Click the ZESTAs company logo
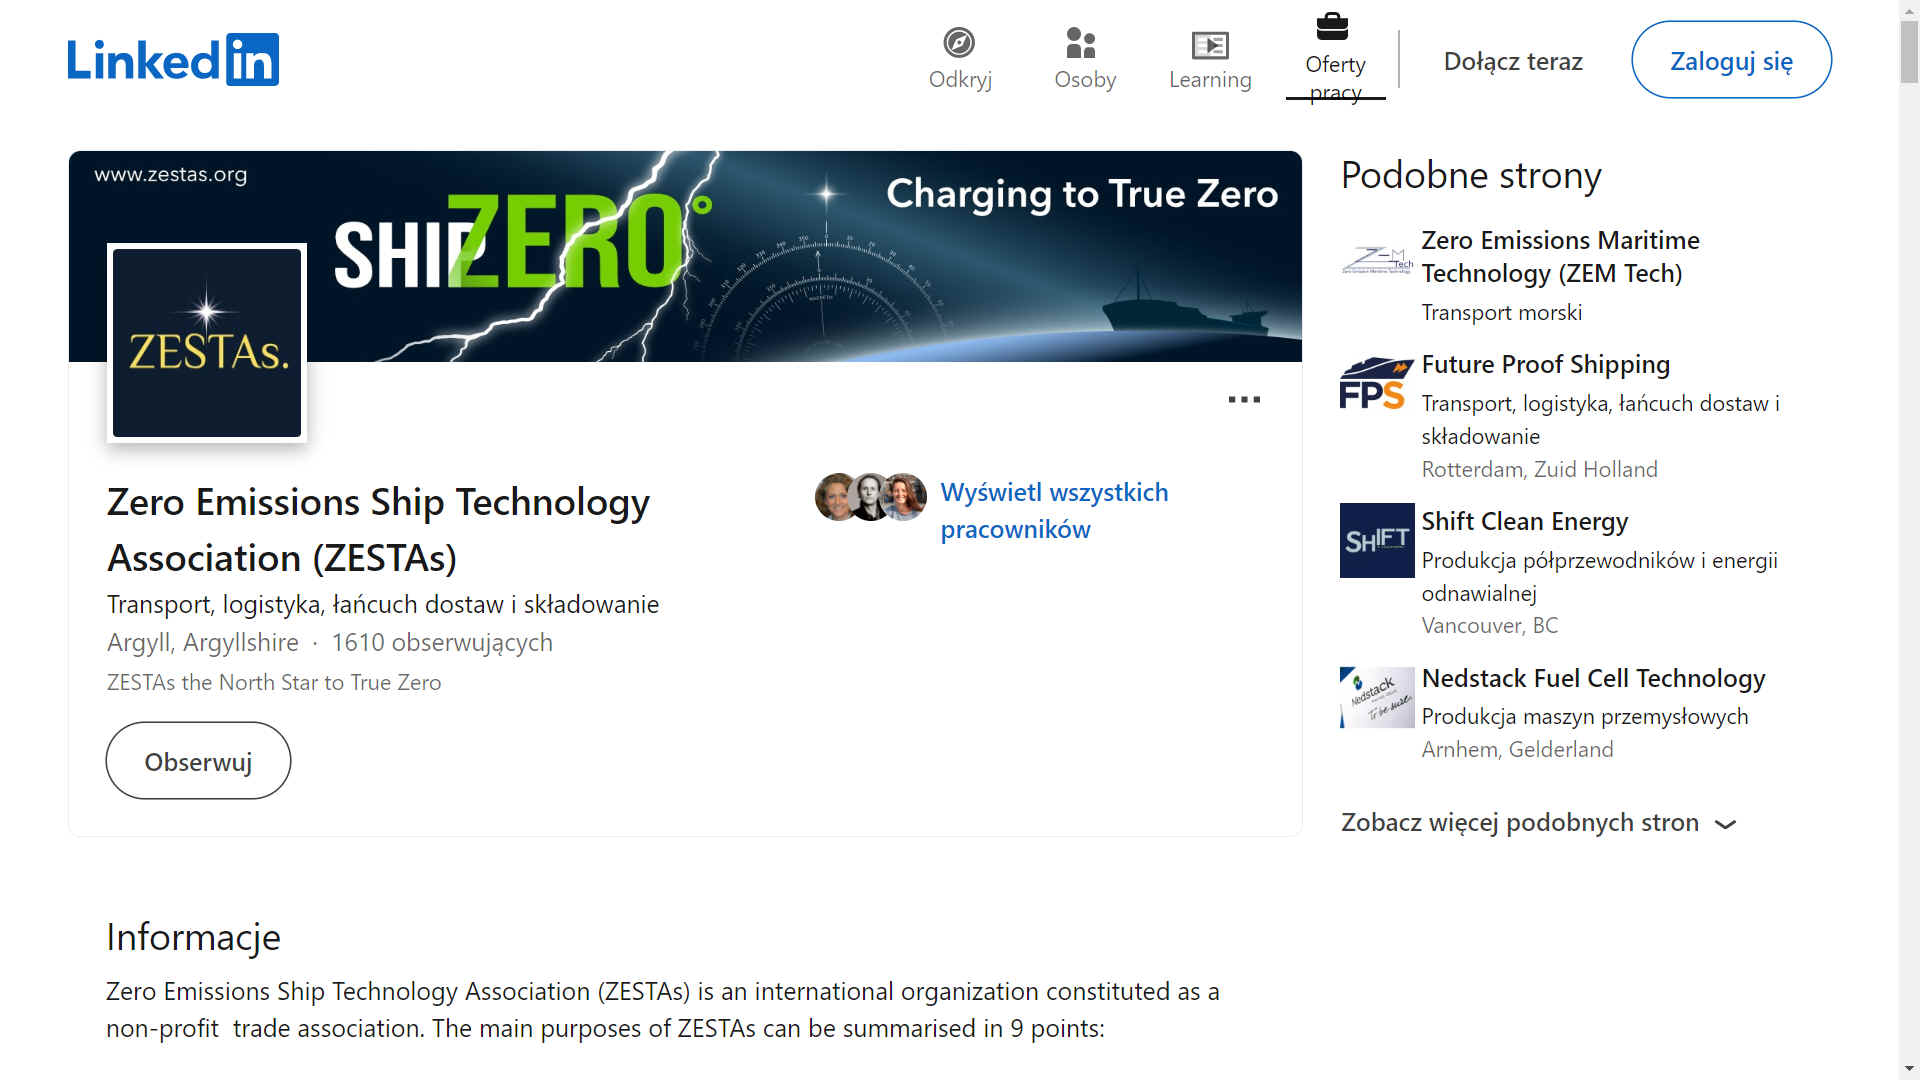 (x=207, y=343)
